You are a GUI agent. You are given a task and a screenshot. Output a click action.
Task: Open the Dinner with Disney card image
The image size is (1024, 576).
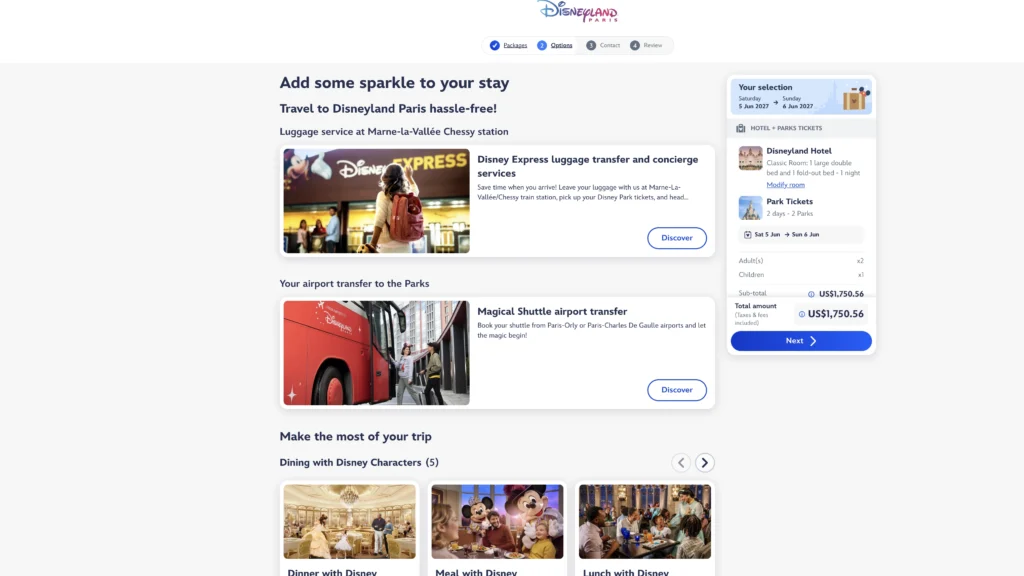[x=349, y=522]
